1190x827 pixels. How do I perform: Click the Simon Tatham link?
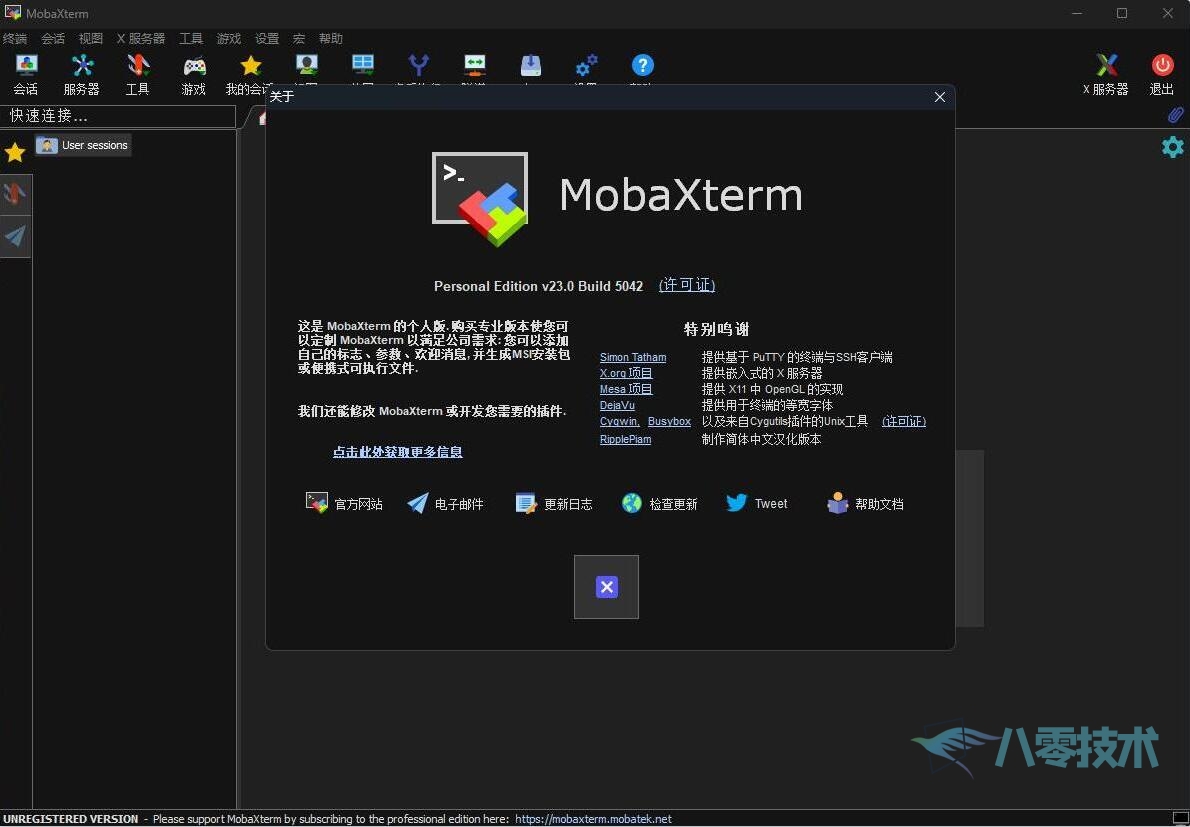[633, 357]
